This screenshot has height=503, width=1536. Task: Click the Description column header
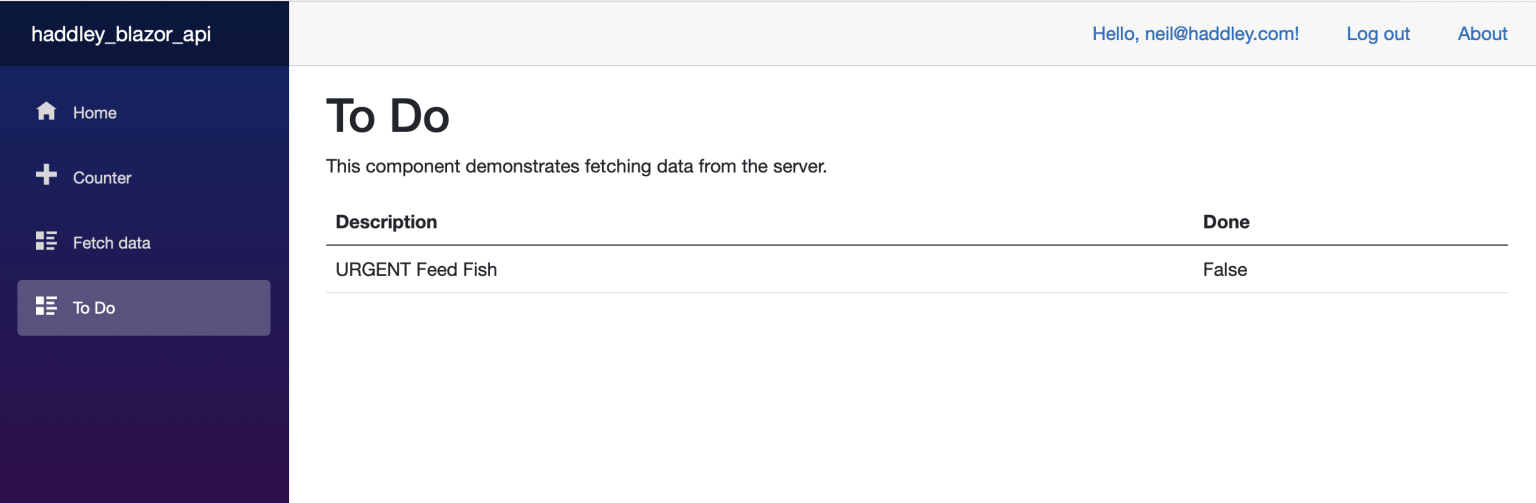click(386, 222)
